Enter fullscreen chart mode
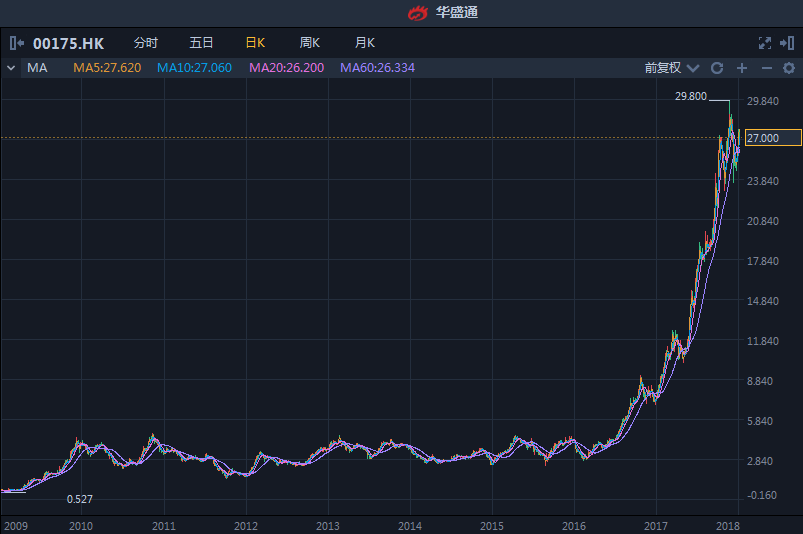Screen dimensions: 803x534 coord(765,43)
